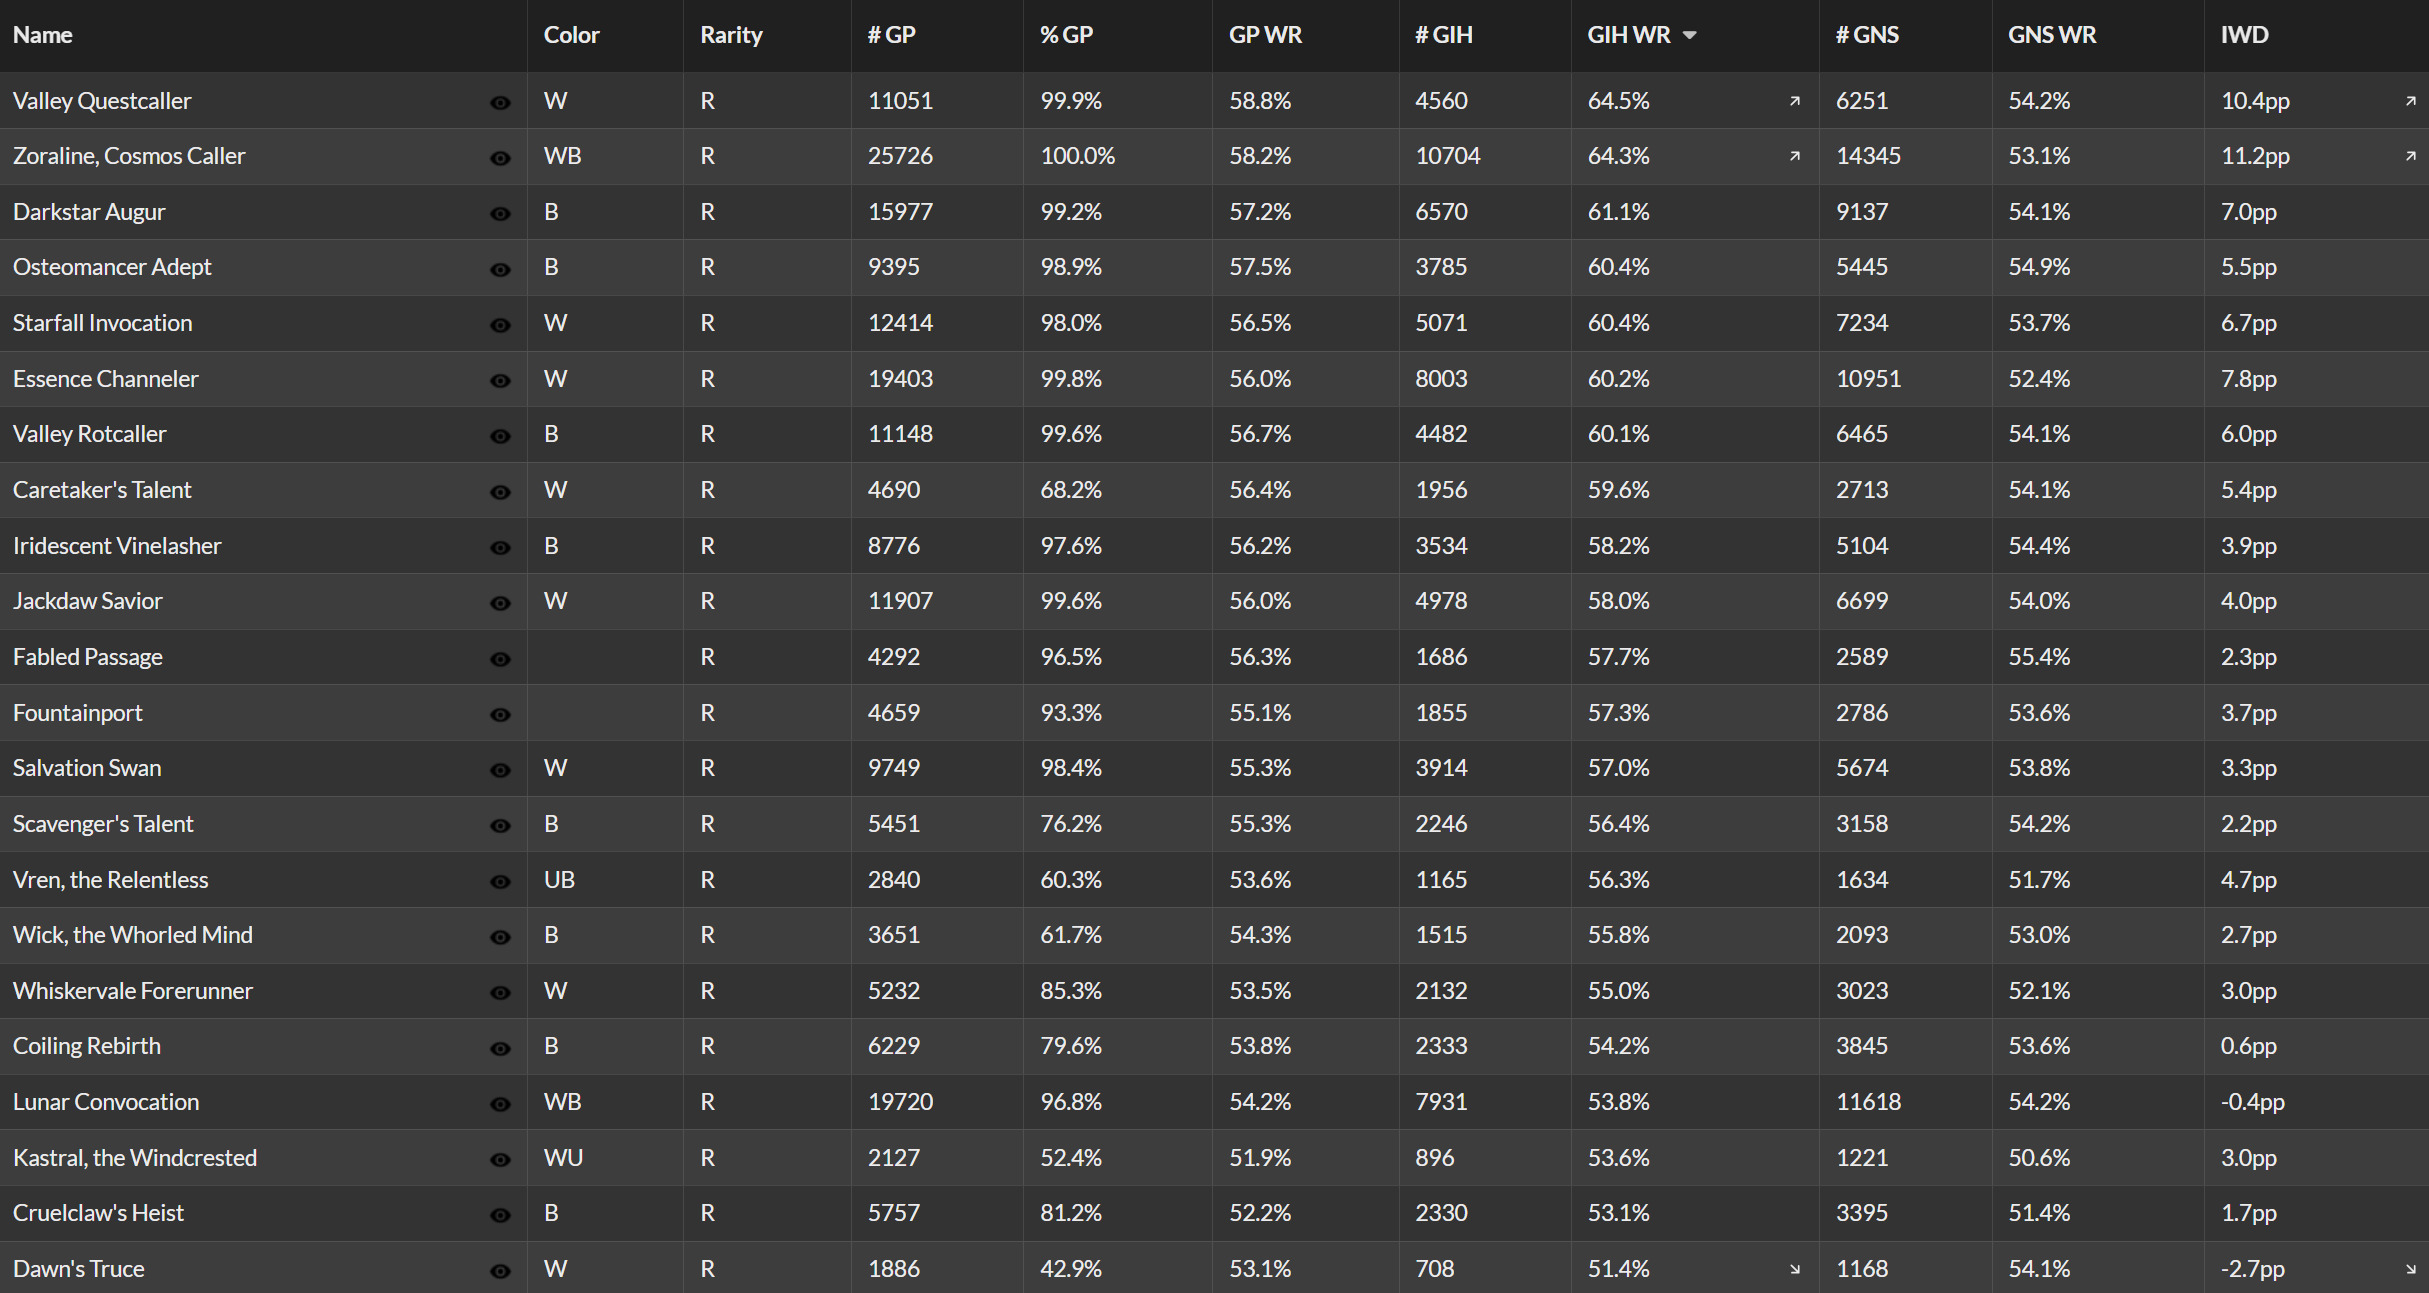Sort by the GP WR column header

point(1265,35)
